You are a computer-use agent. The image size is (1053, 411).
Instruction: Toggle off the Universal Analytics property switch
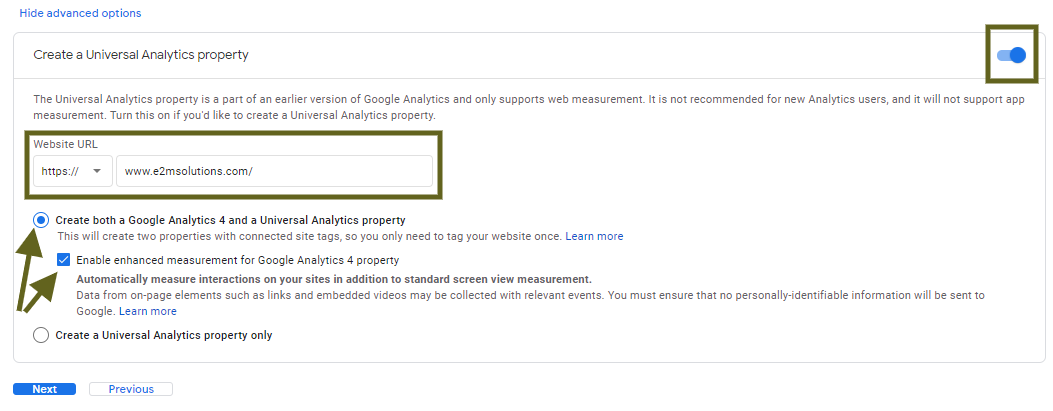pos(1012,55)
